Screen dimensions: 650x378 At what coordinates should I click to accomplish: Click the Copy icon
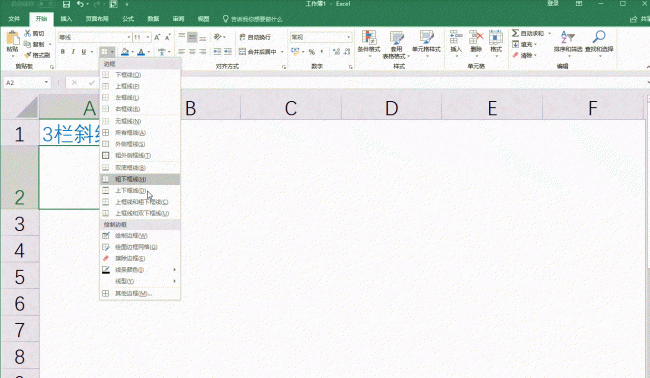pos(28,44)
